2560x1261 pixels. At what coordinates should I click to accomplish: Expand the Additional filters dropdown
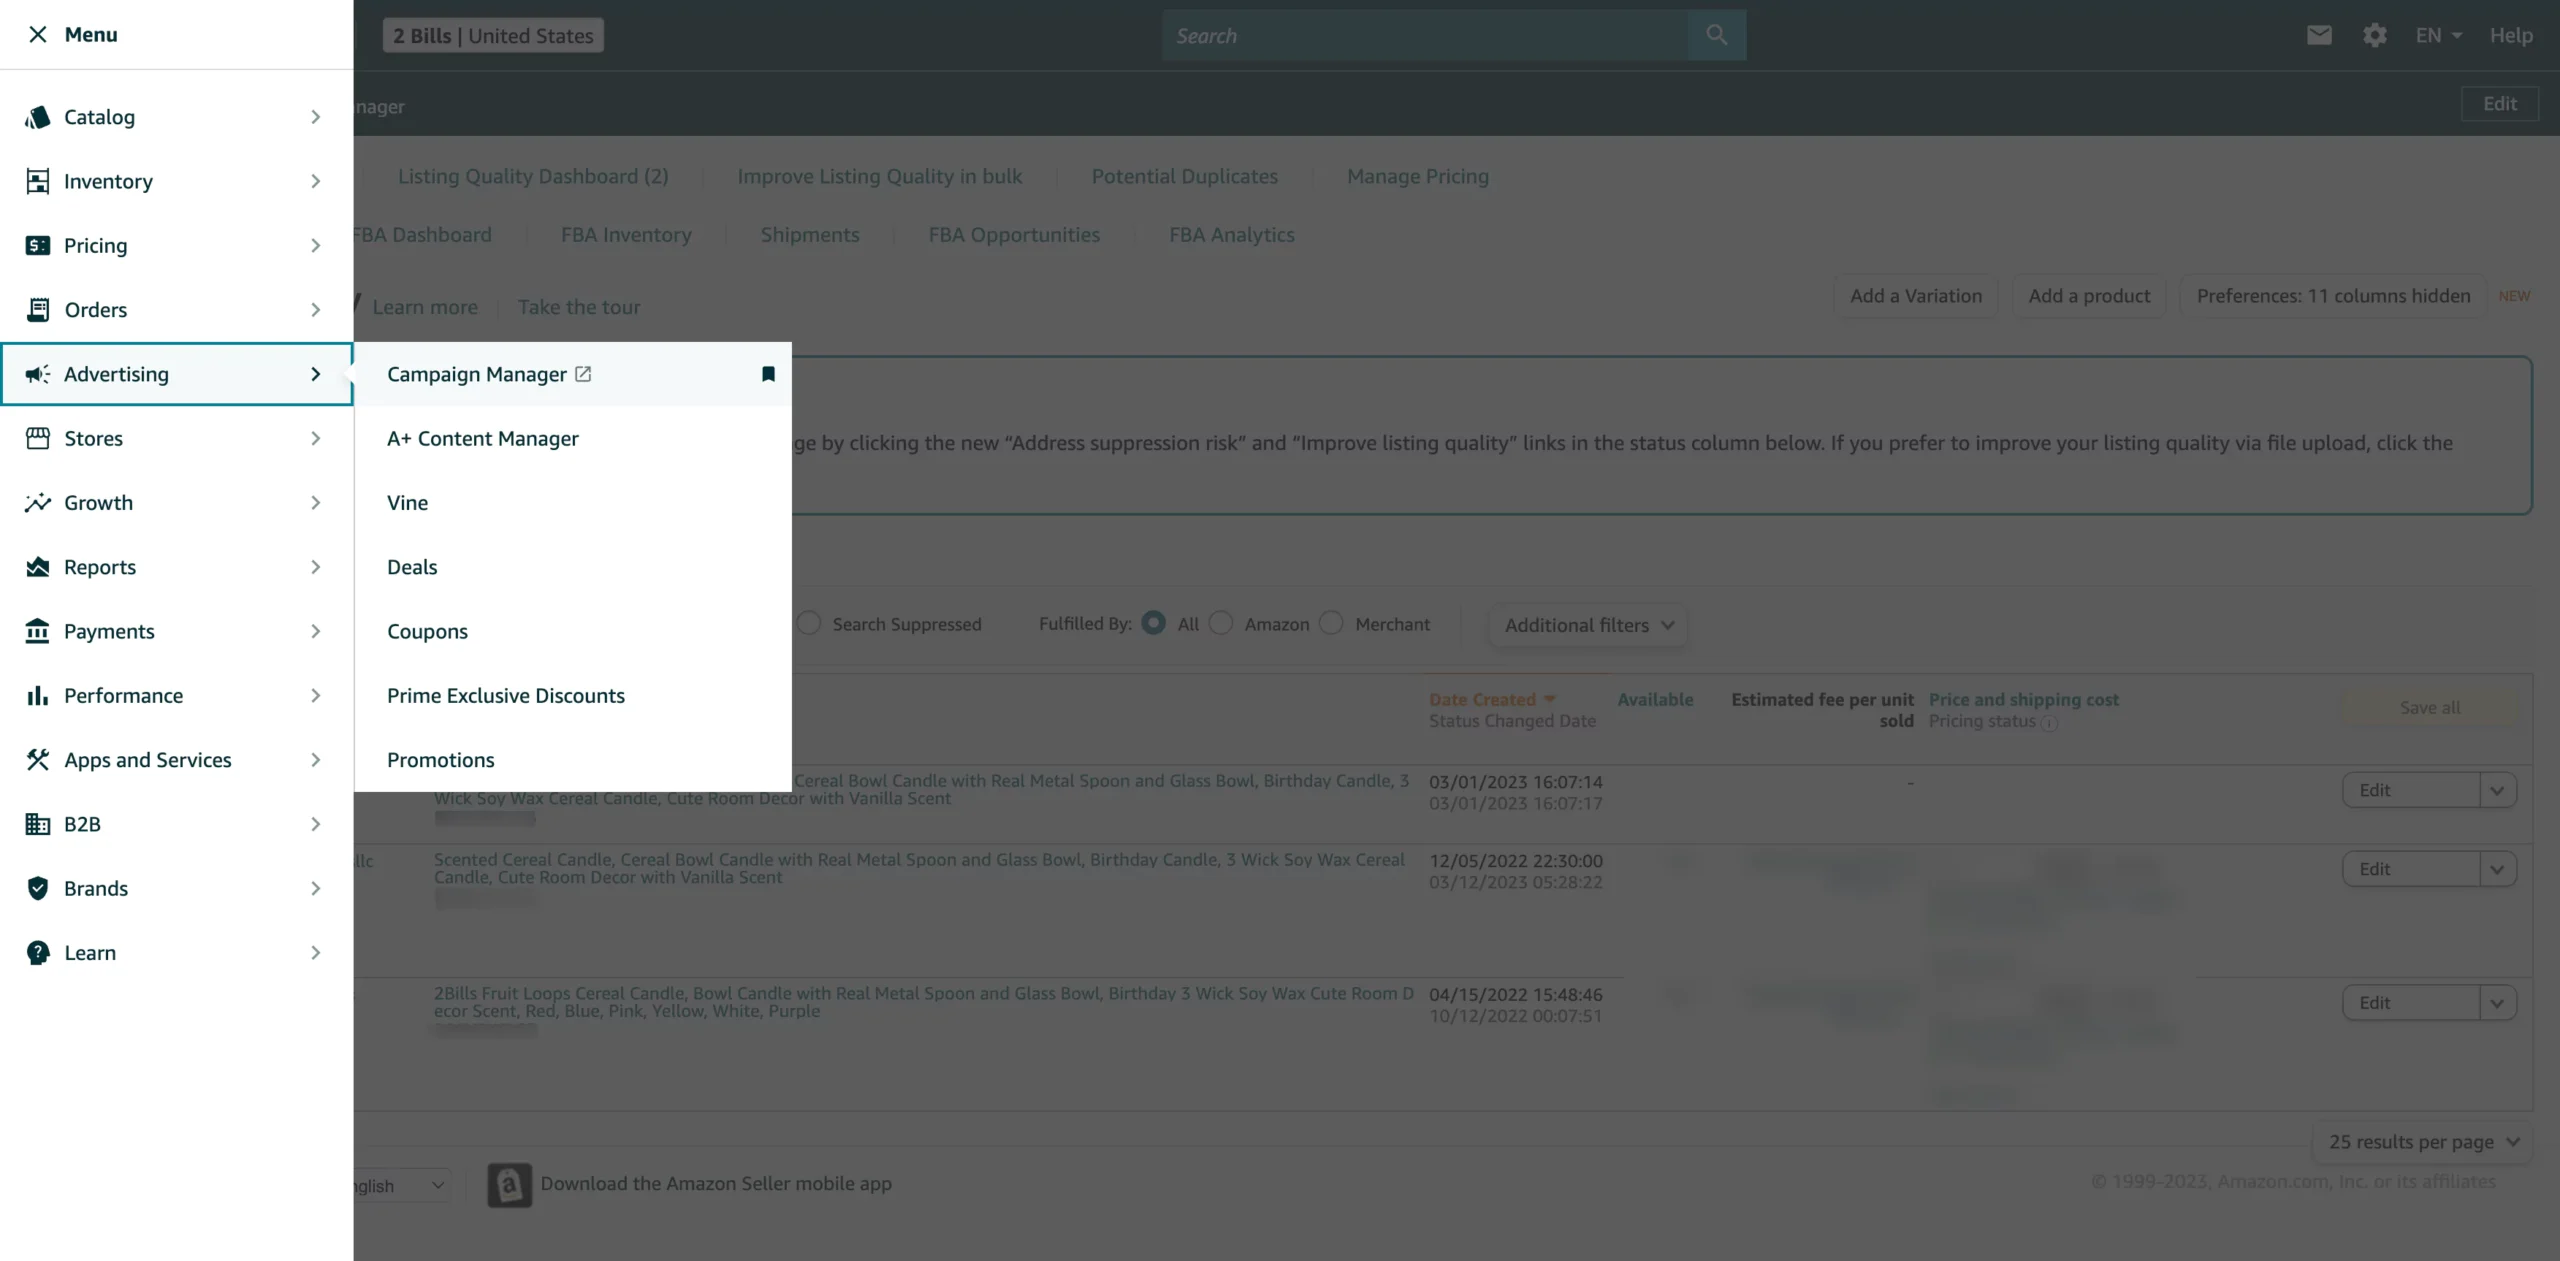(x=1587, y=624)
